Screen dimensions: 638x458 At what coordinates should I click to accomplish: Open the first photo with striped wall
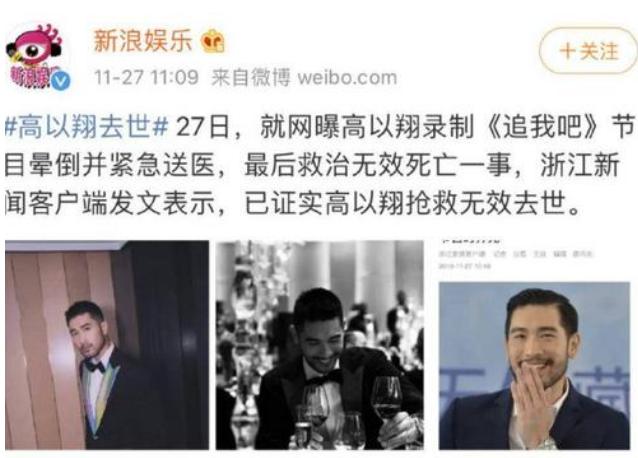107,345
